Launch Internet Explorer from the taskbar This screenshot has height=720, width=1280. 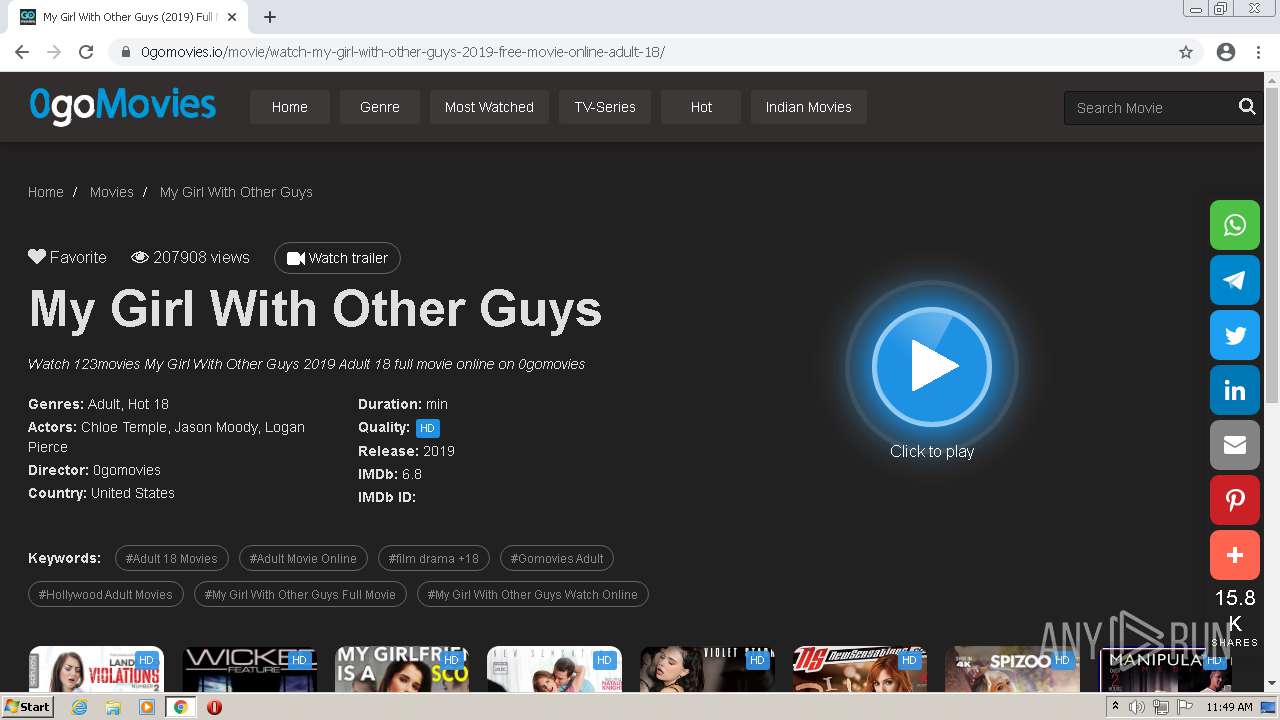pyautogui.click(x=80, y=707)
